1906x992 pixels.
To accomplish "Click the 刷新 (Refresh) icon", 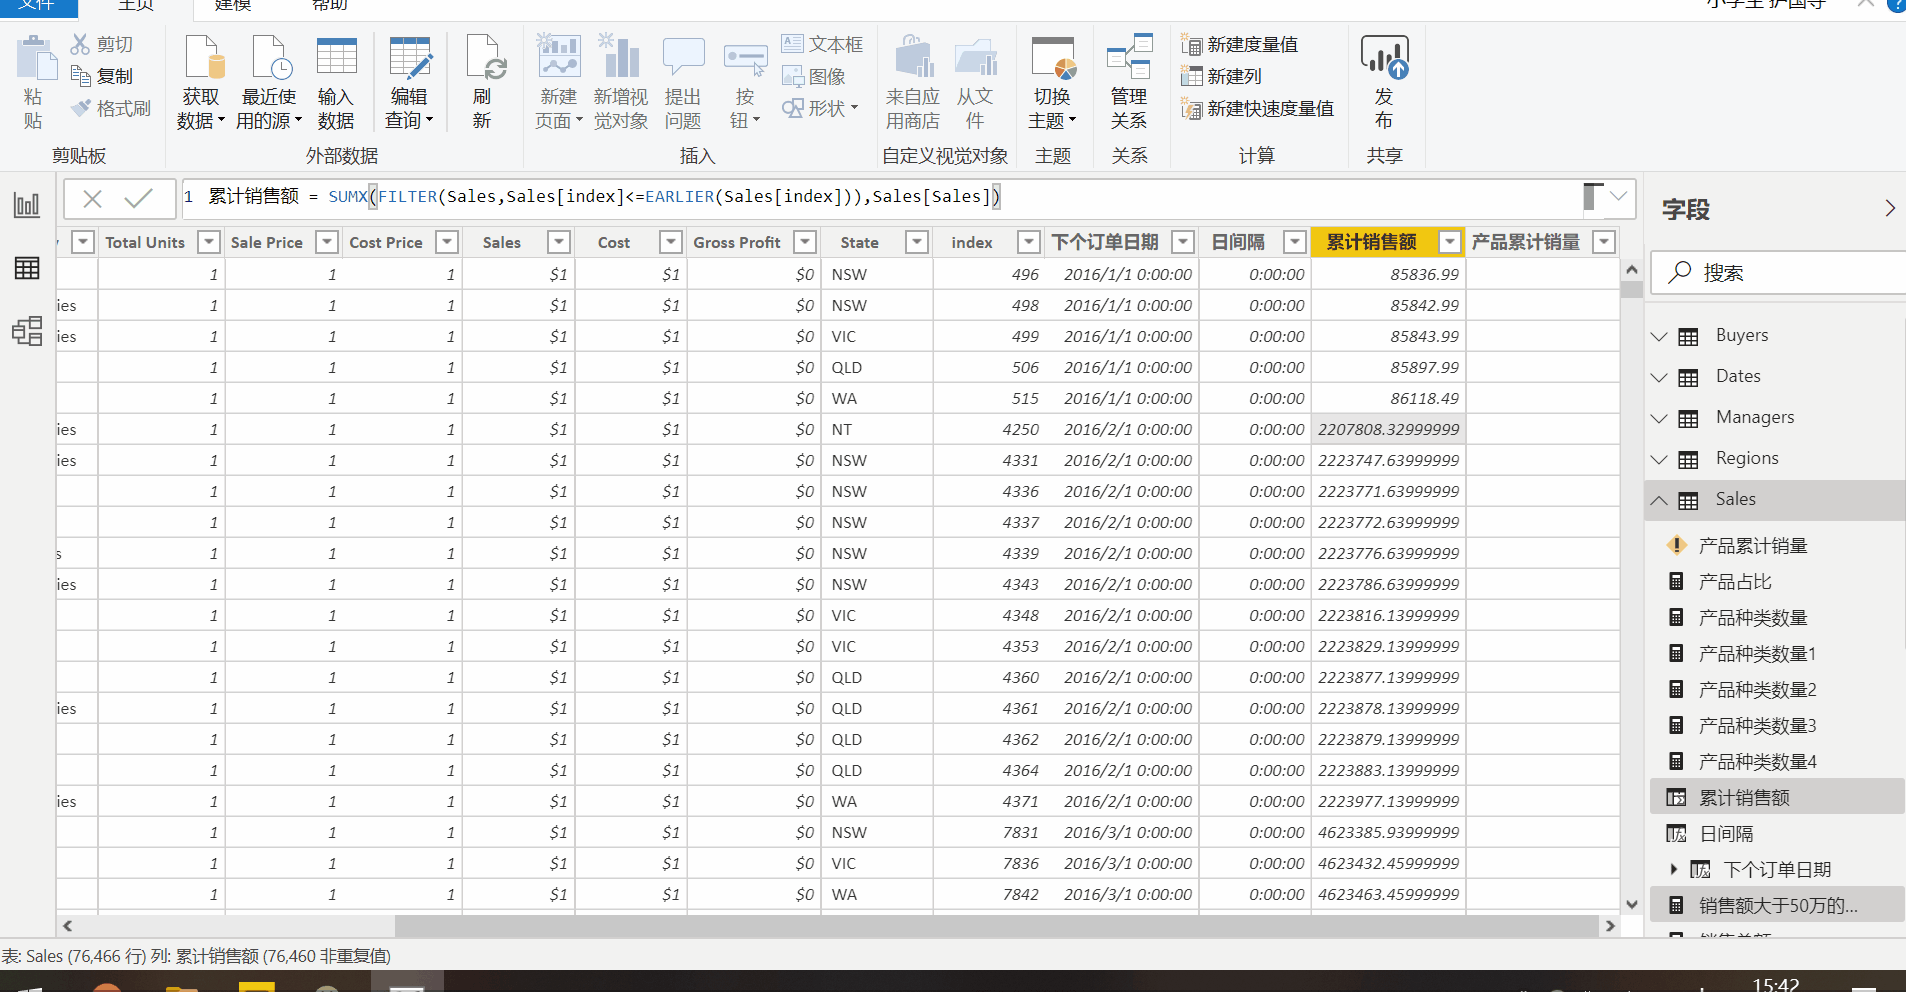I will pos(483,80).
